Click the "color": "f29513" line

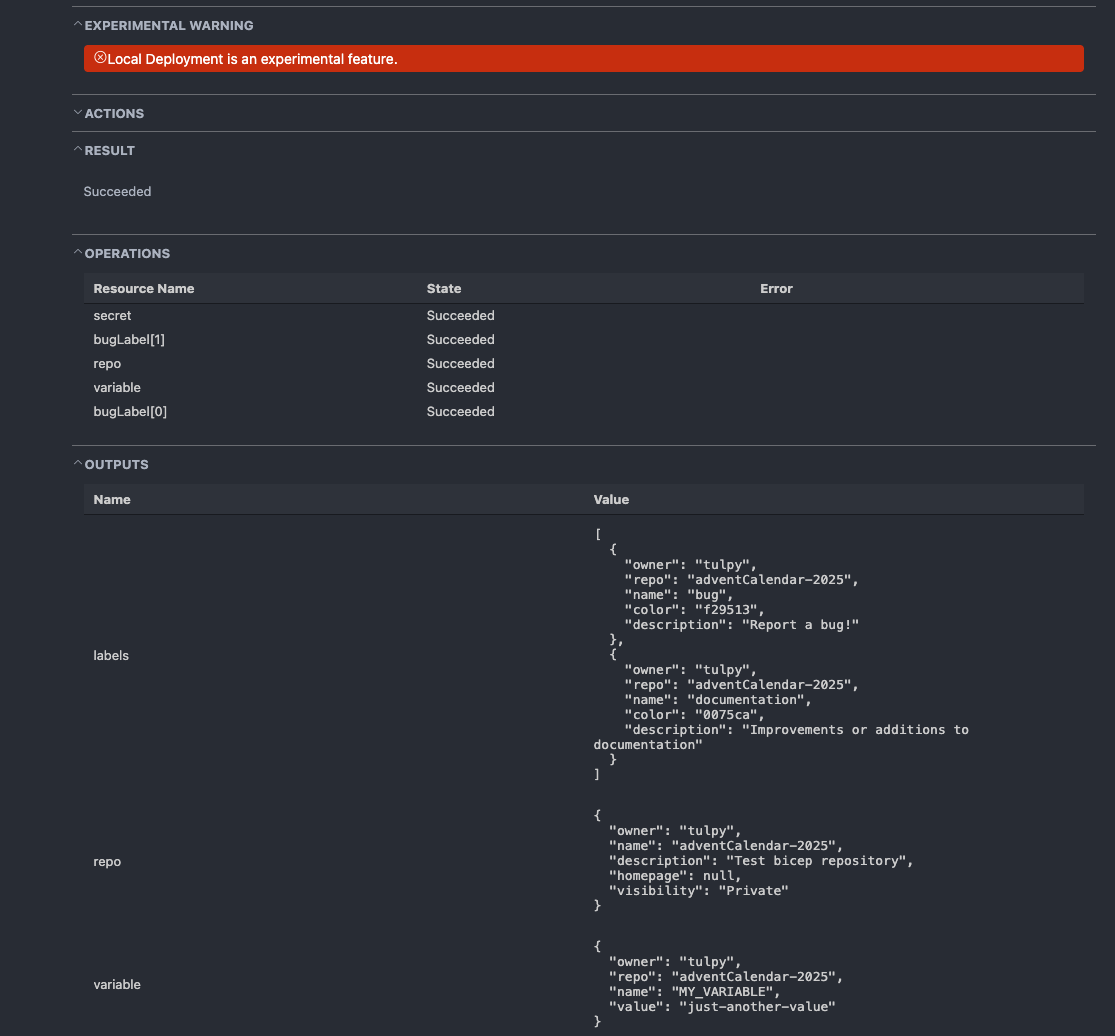pyautogui.click(x=694, y=610)
